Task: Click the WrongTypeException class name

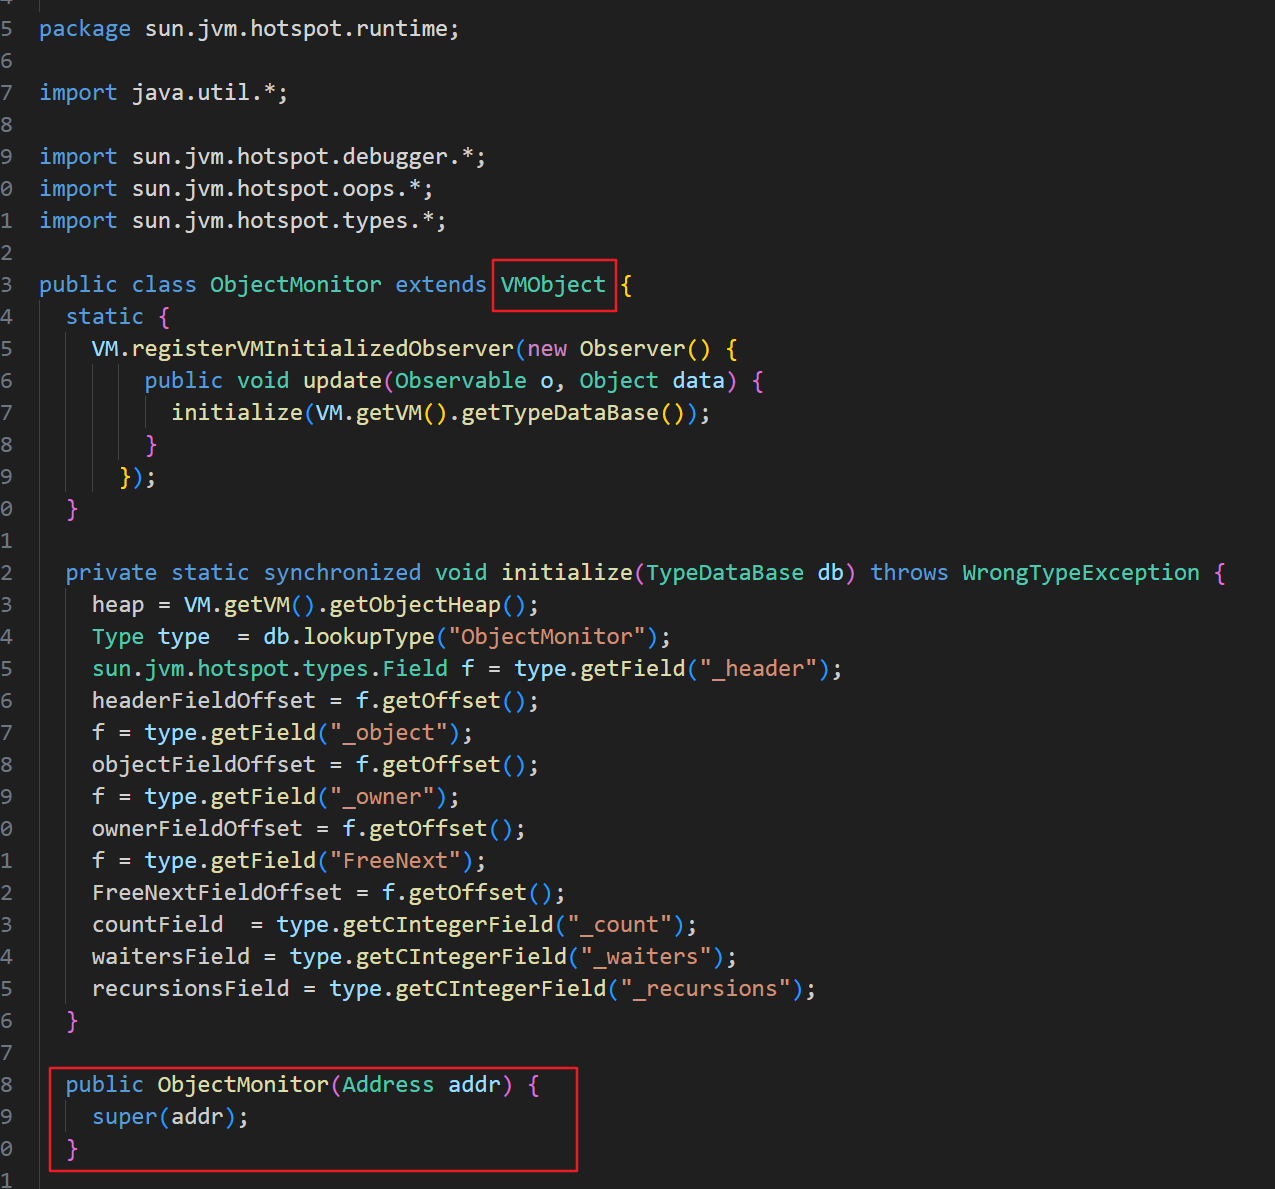Action: tap(1080, 573)
